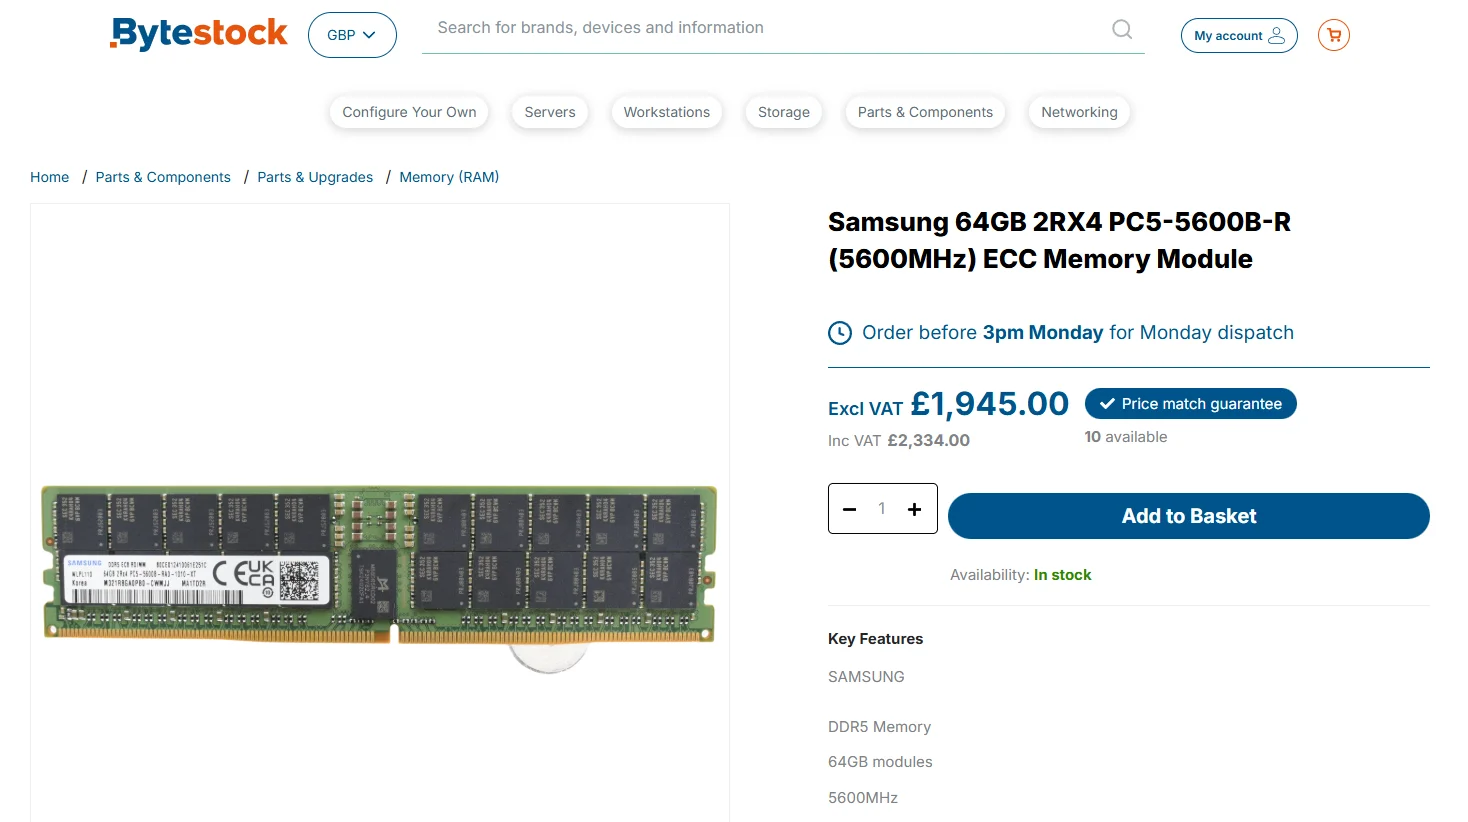This screenshot has height=822, width=1468.
Task: Open the Memory (RAM) breadcrumb link
Action: [449, 177]
